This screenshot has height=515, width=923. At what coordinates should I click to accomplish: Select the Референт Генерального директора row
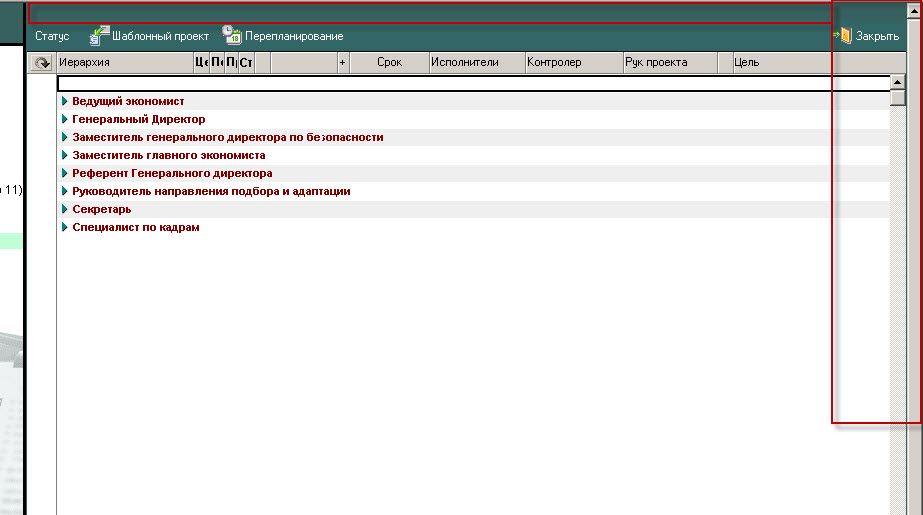(x=172, y=174)
